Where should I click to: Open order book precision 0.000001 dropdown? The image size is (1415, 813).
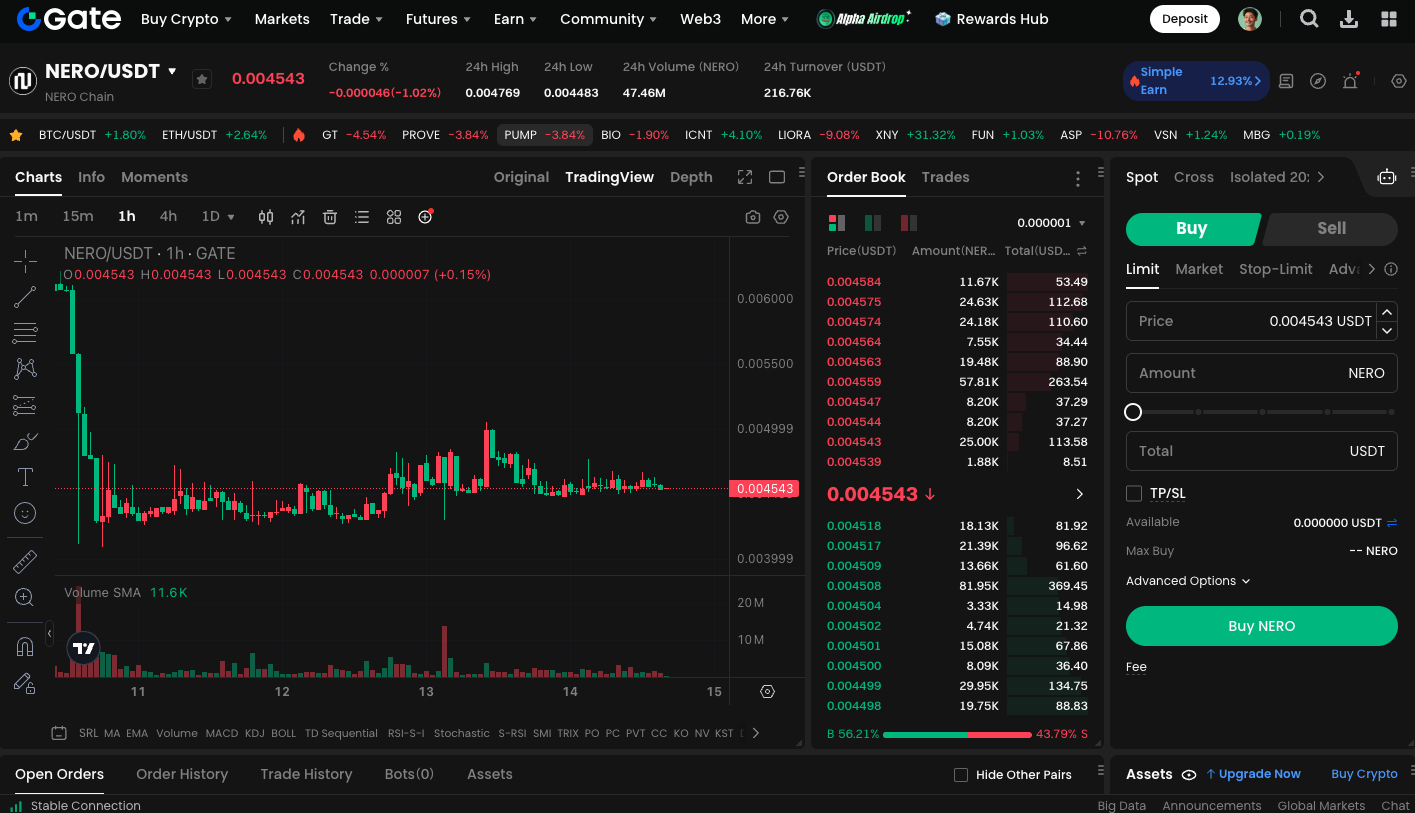(x=1051, y=223)
